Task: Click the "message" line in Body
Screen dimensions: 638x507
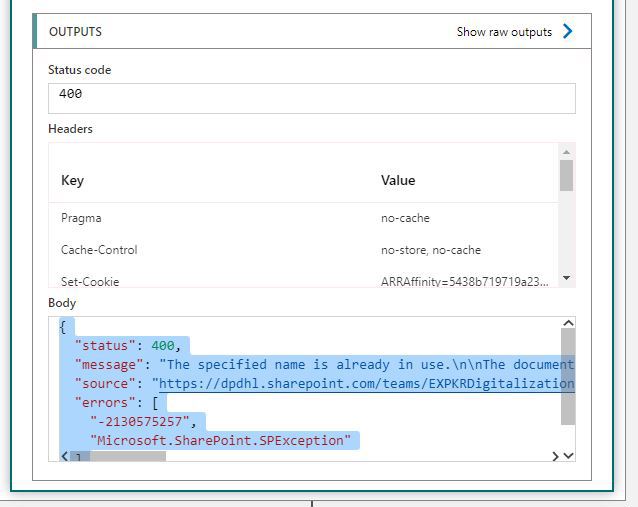Action: (324, 364)
